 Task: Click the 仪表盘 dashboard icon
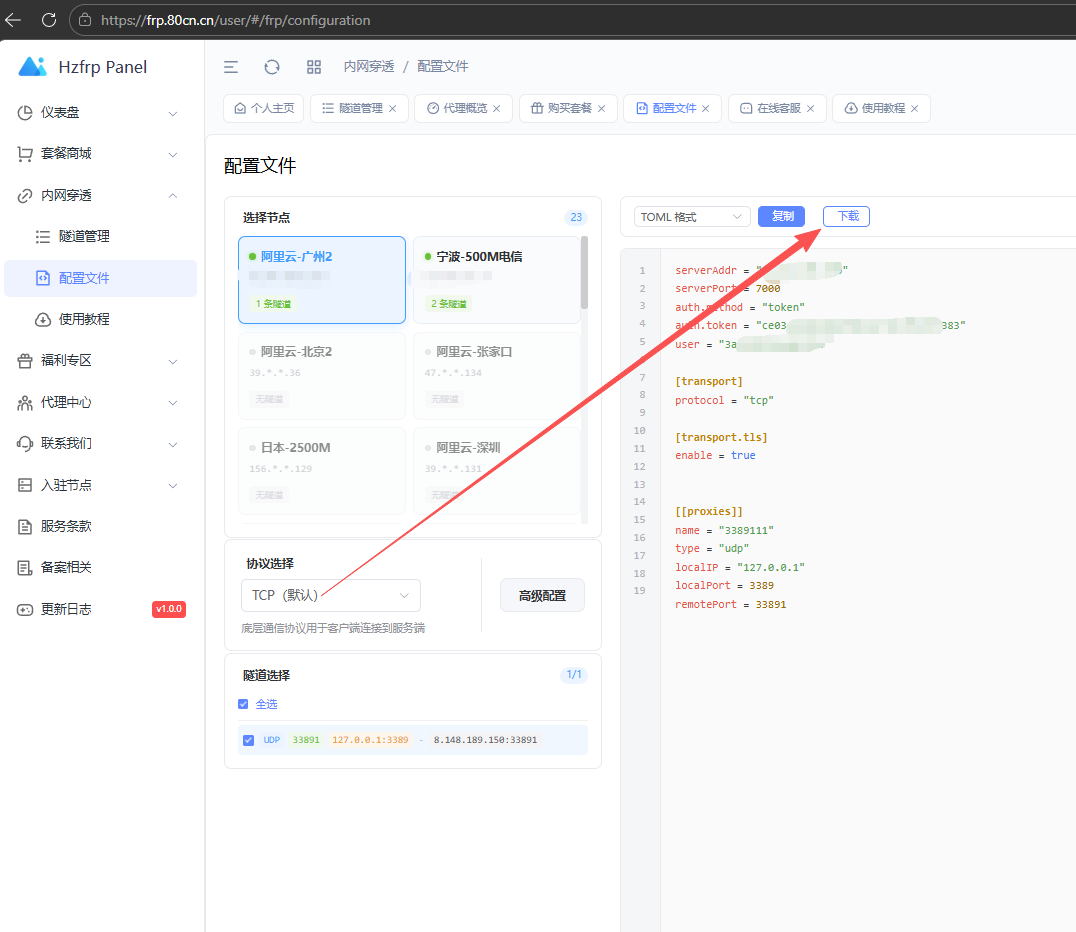(25, 113)
